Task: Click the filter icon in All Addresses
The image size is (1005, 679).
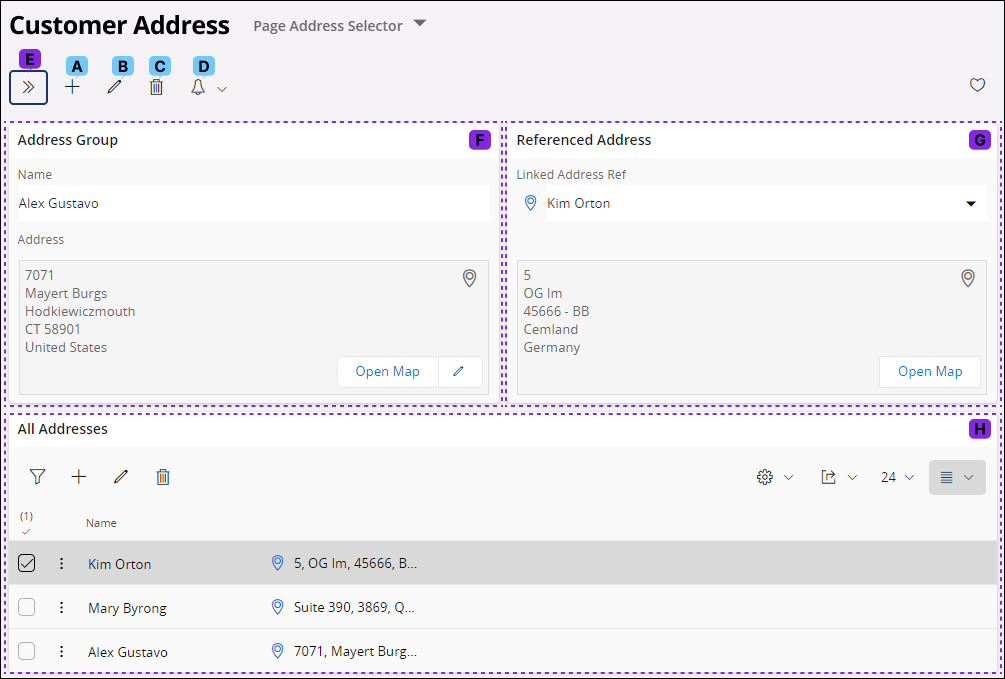Action: pyautogui.click(x=37, y=477)
